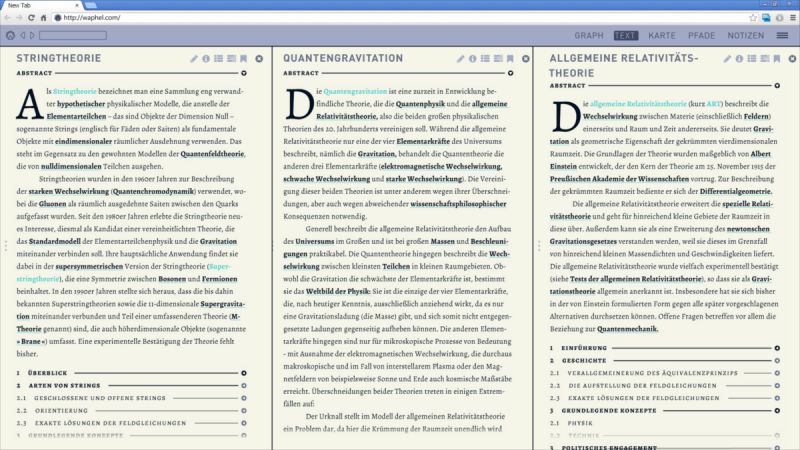The width and height of the screenshot is (800, 450).
Task: Expand section 1 Einführung
Action: pos(777,348)
